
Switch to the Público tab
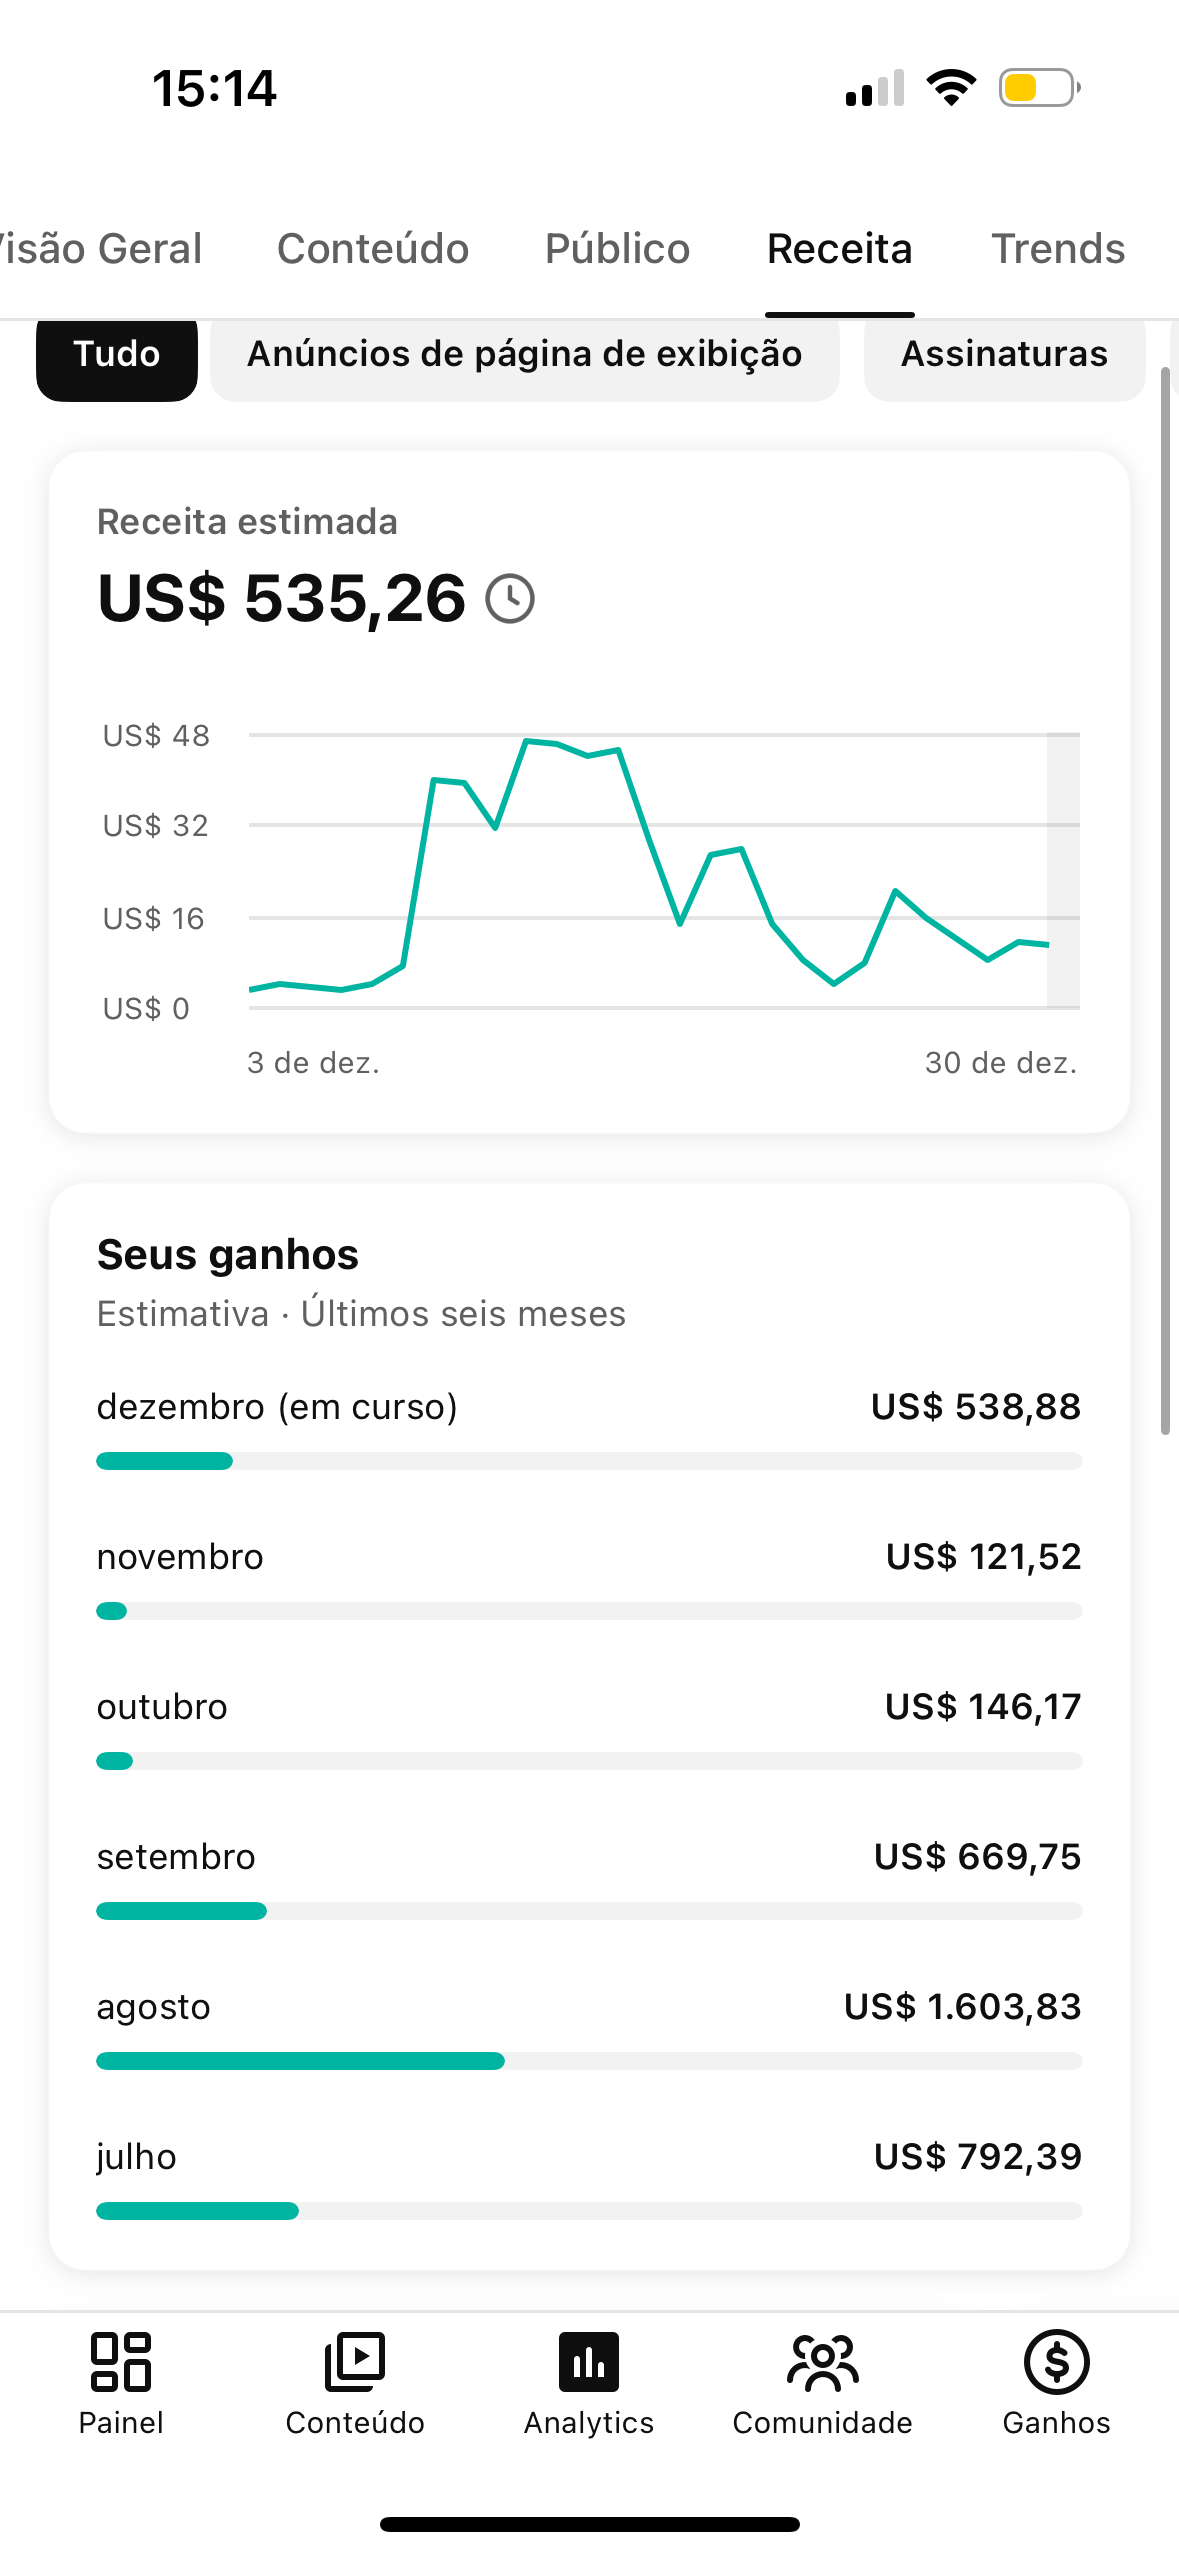[x=617, y=249]
